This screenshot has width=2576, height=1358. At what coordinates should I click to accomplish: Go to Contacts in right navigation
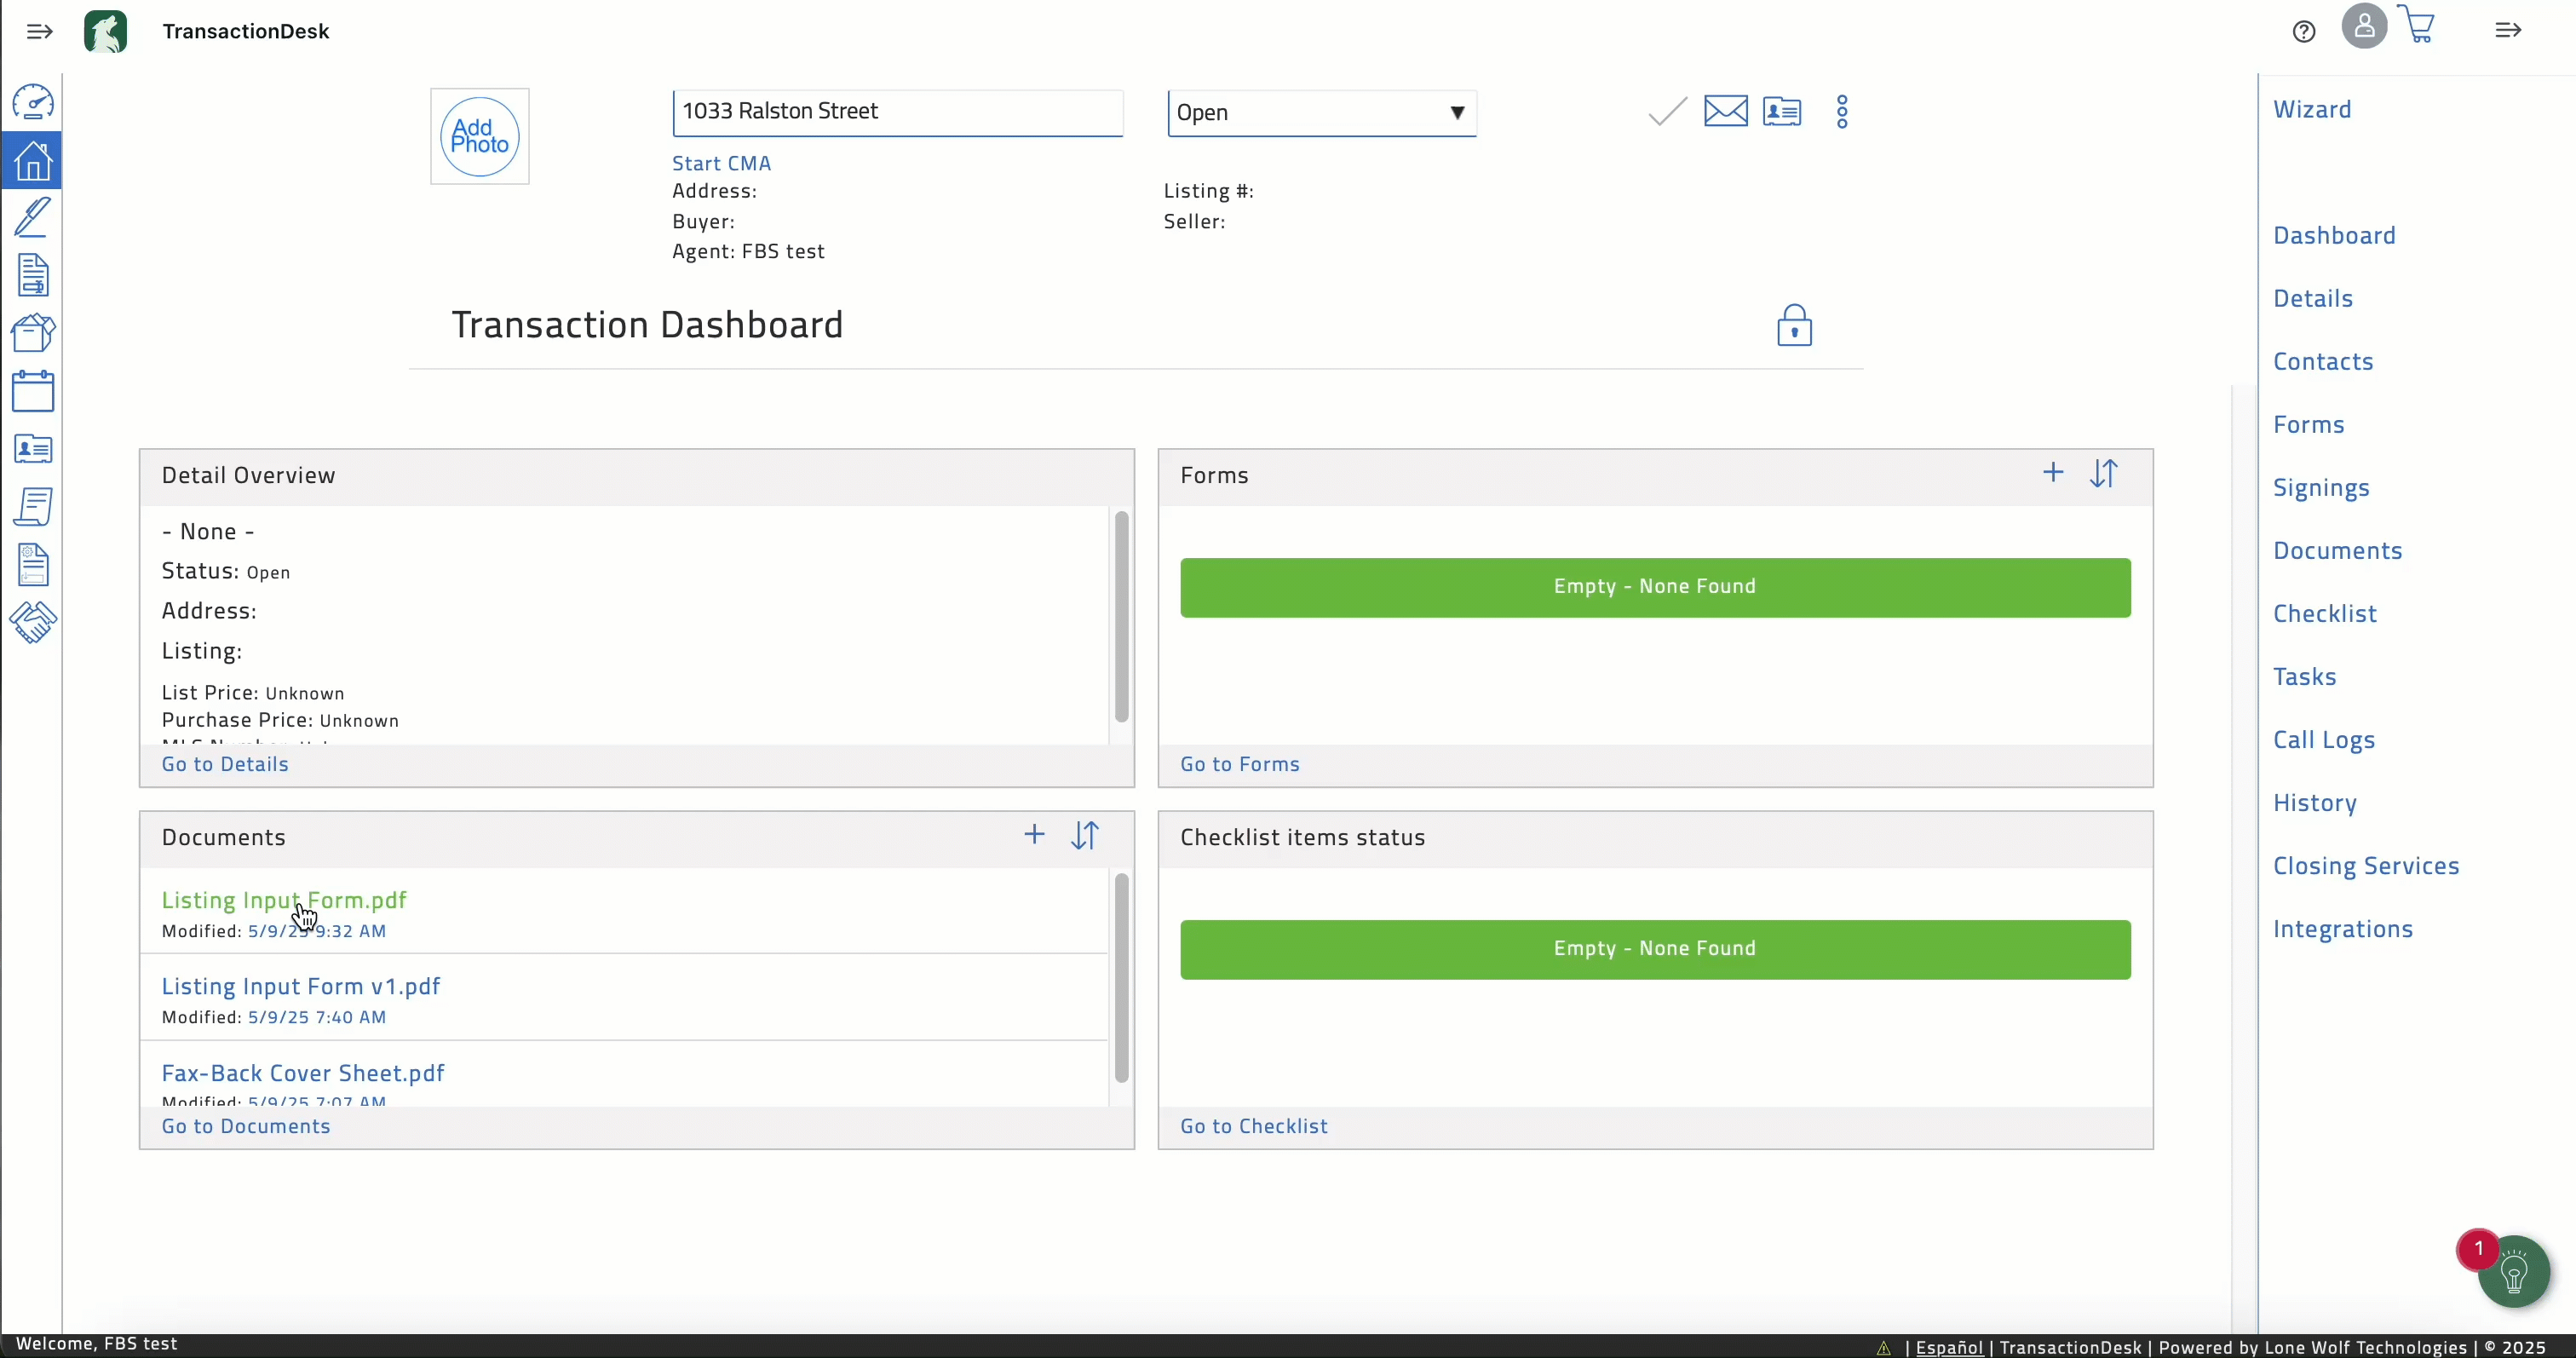click(x=2323, y=362)
